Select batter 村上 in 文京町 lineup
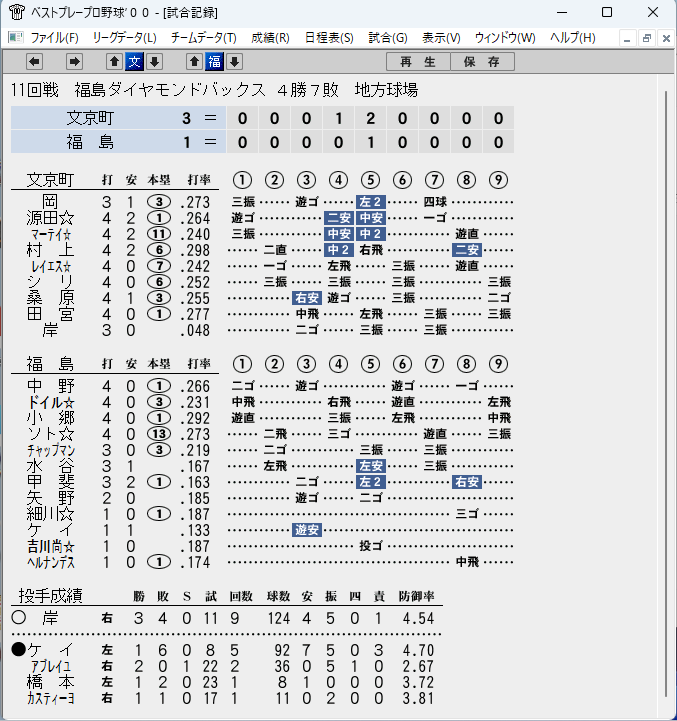This screenshot has height=721, width=677. tap(50, 250)
